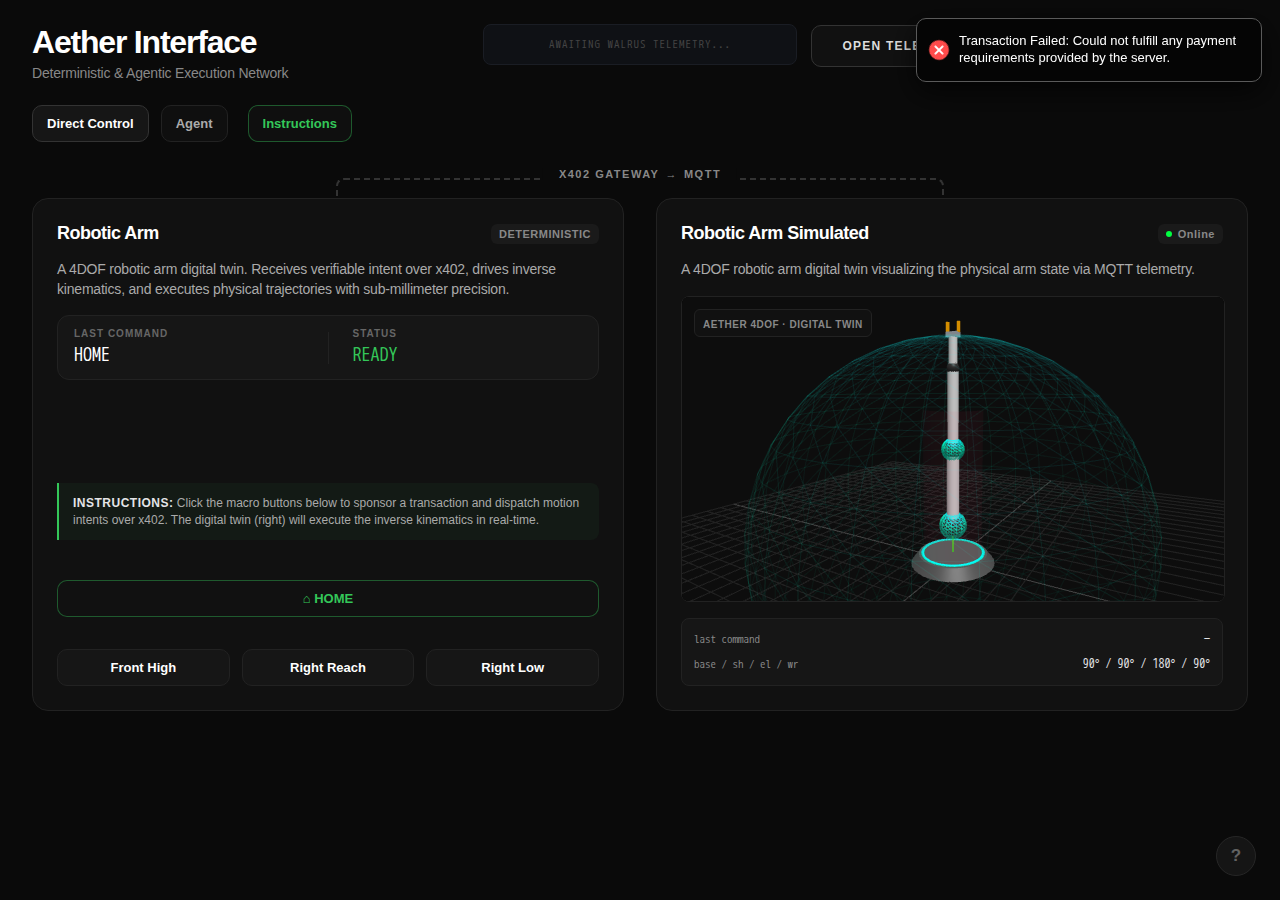This screenshot has width=1280, height=900.
Task: Click the Awaiting Walrus Telemetry field
Action: click(640, 45)
